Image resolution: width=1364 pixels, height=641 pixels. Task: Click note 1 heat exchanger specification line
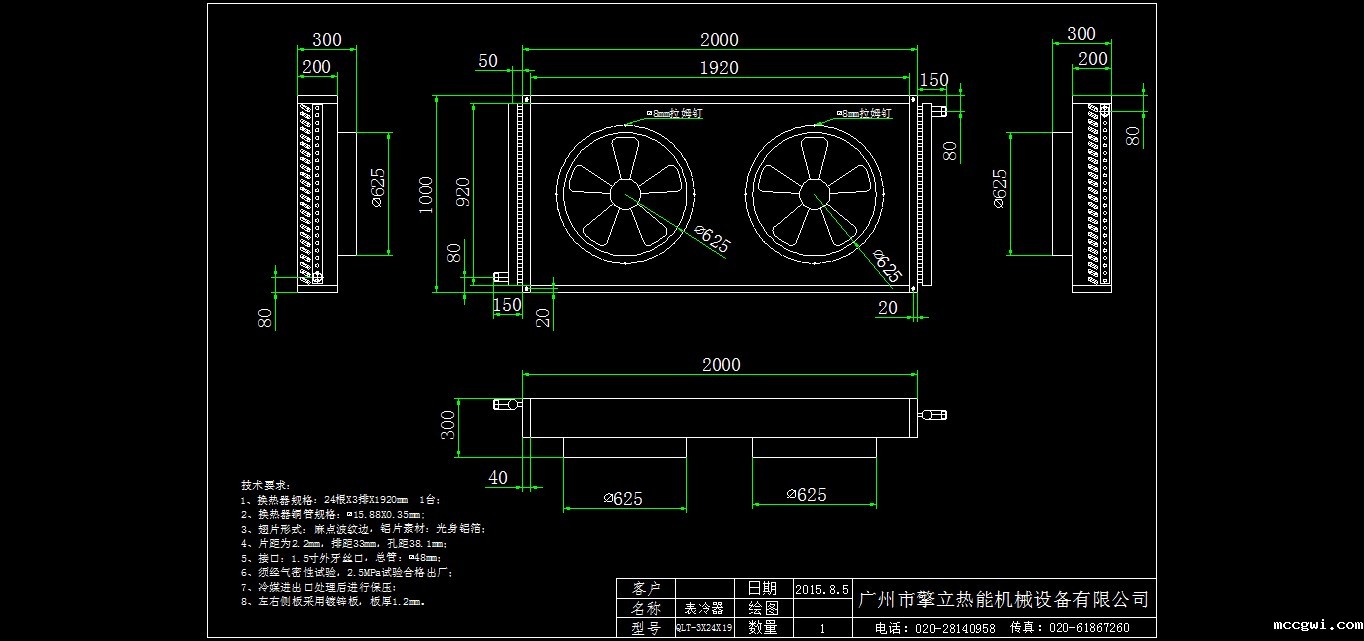(340, 499)
